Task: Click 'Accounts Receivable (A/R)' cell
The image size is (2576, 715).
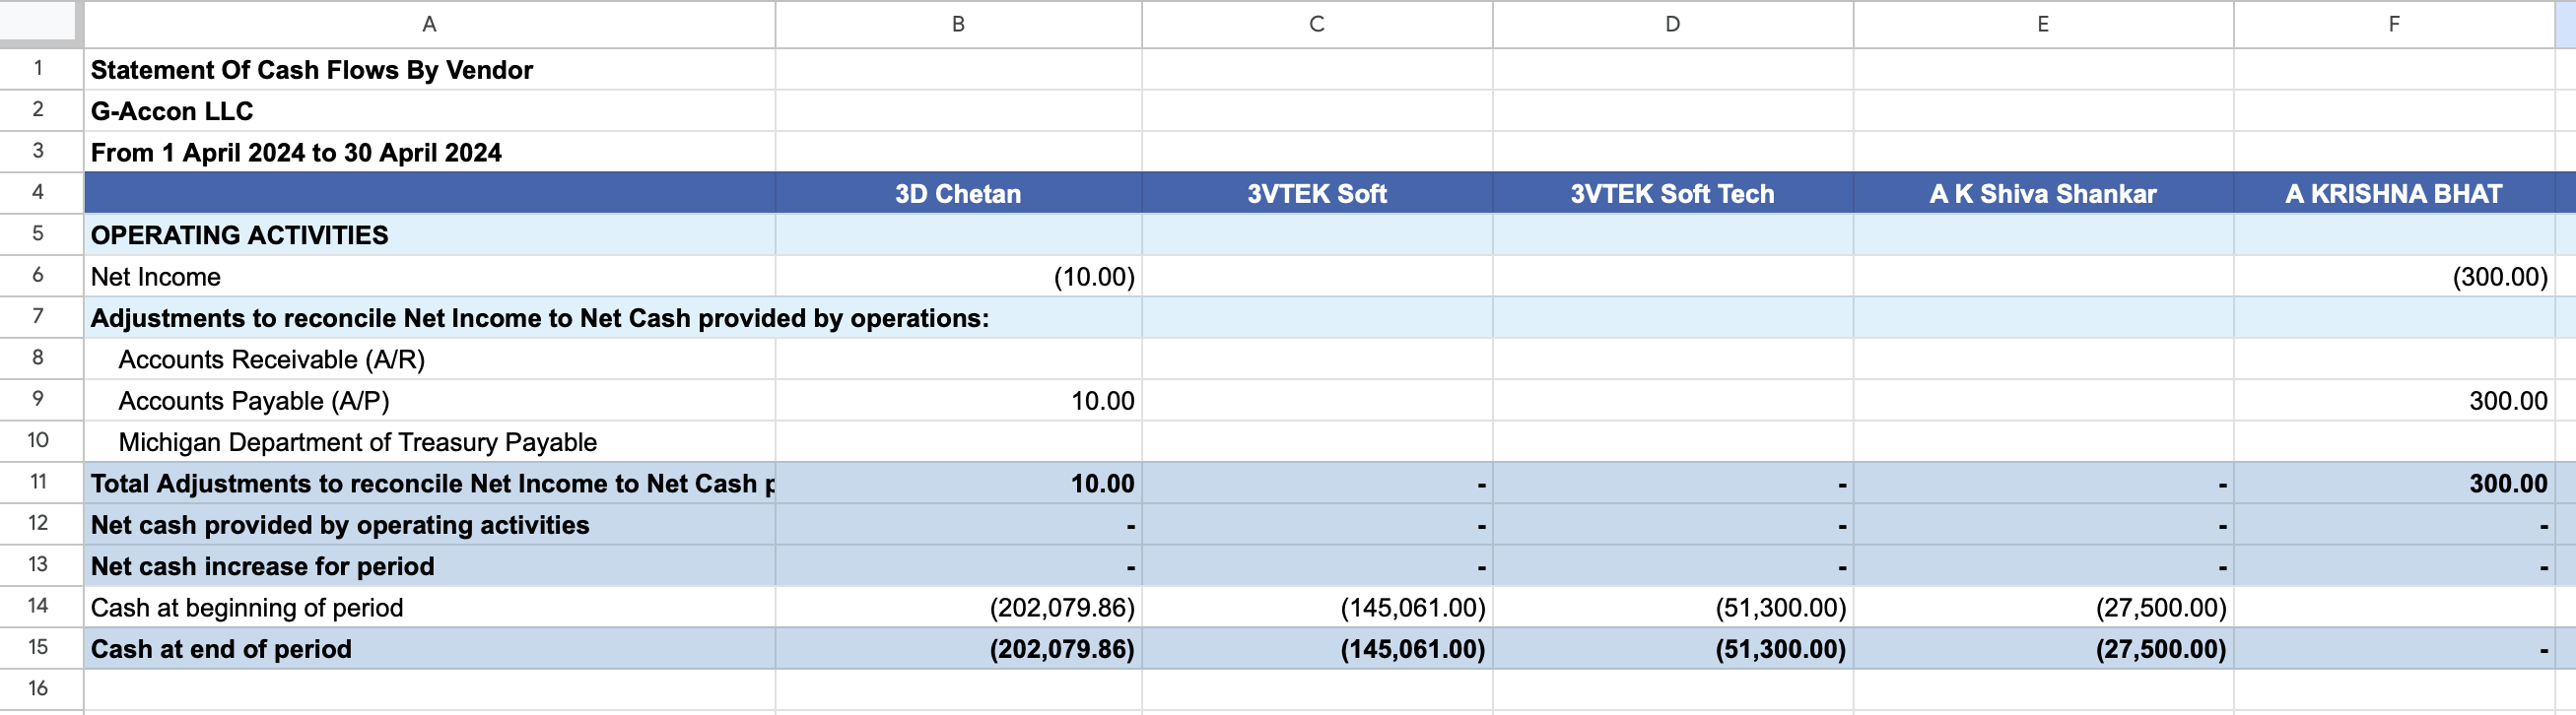Action: (x=429, y=359)
